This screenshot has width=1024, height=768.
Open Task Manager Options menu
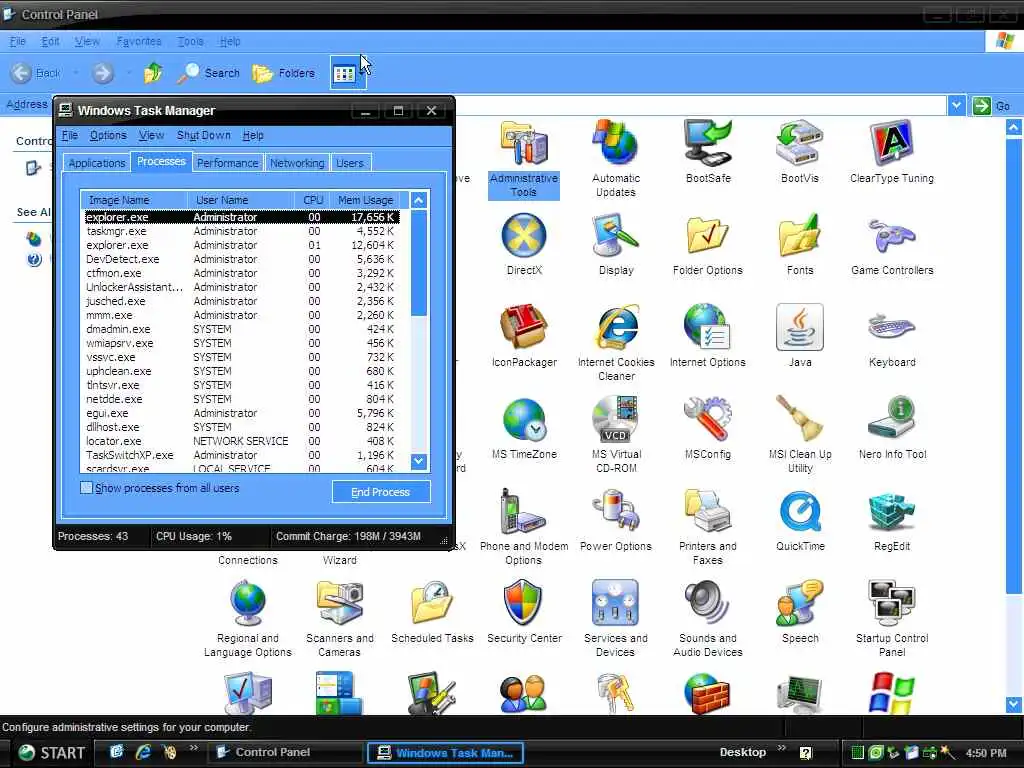[x=108, y=135]
